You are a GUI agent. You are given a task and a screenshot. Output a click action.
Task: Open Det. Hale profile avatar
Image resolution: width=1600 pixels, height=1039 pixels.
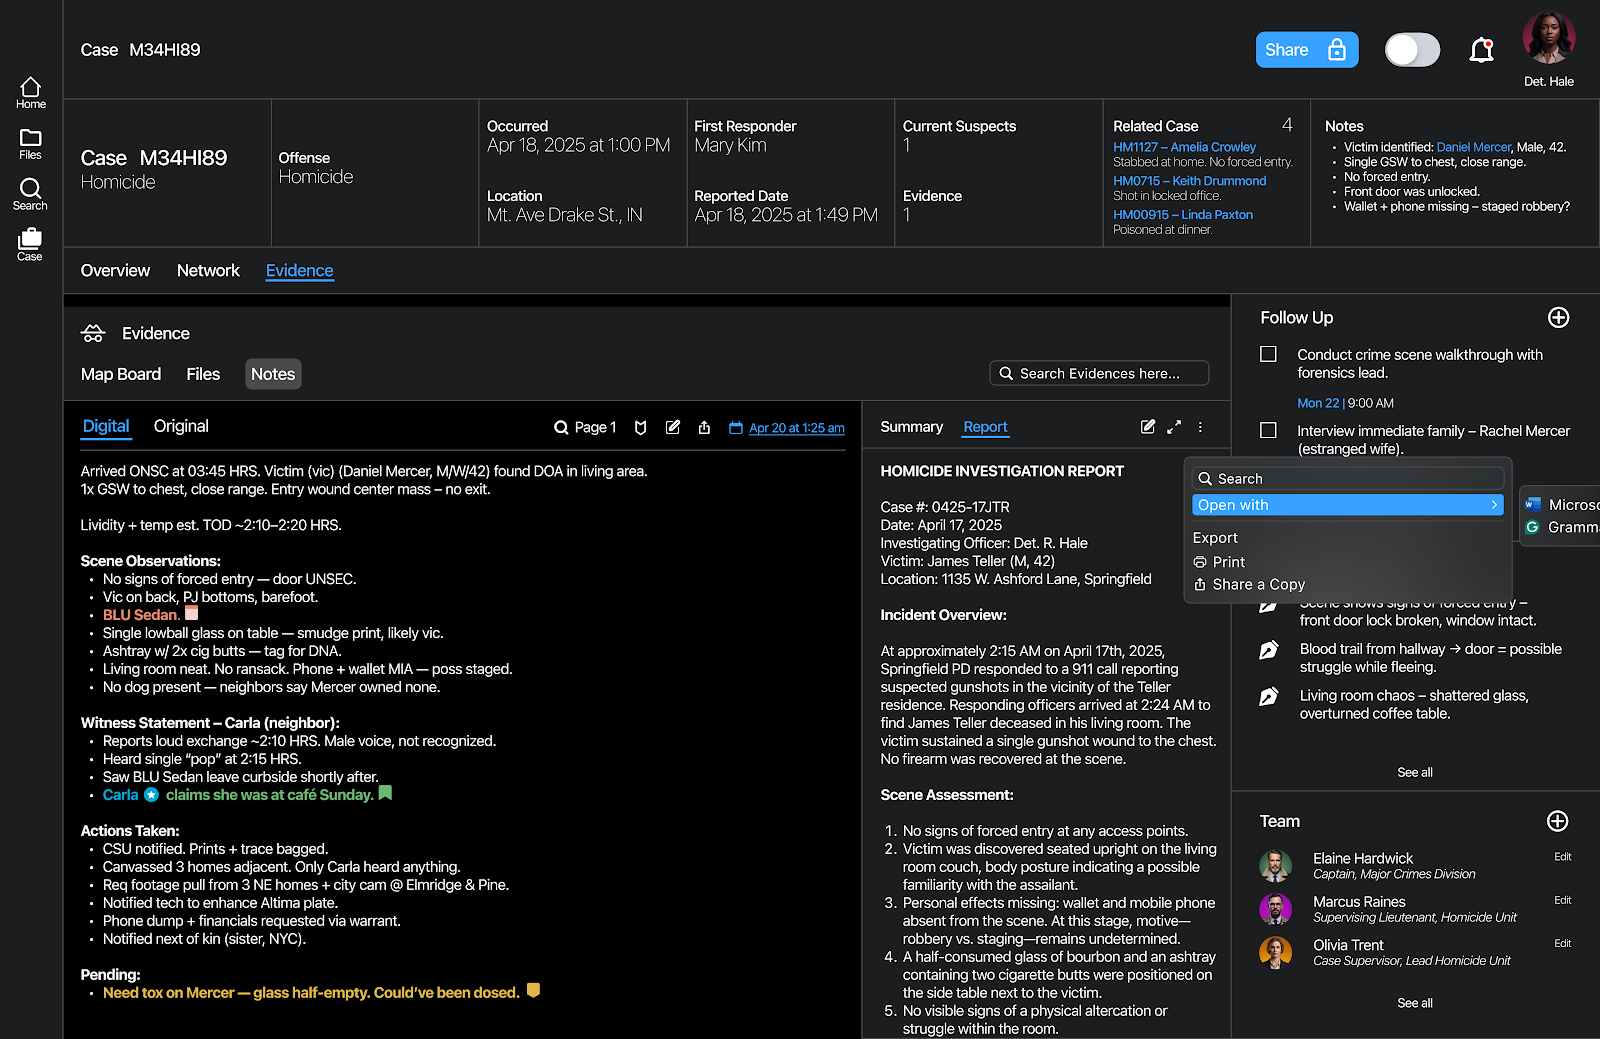point(1548,38)
